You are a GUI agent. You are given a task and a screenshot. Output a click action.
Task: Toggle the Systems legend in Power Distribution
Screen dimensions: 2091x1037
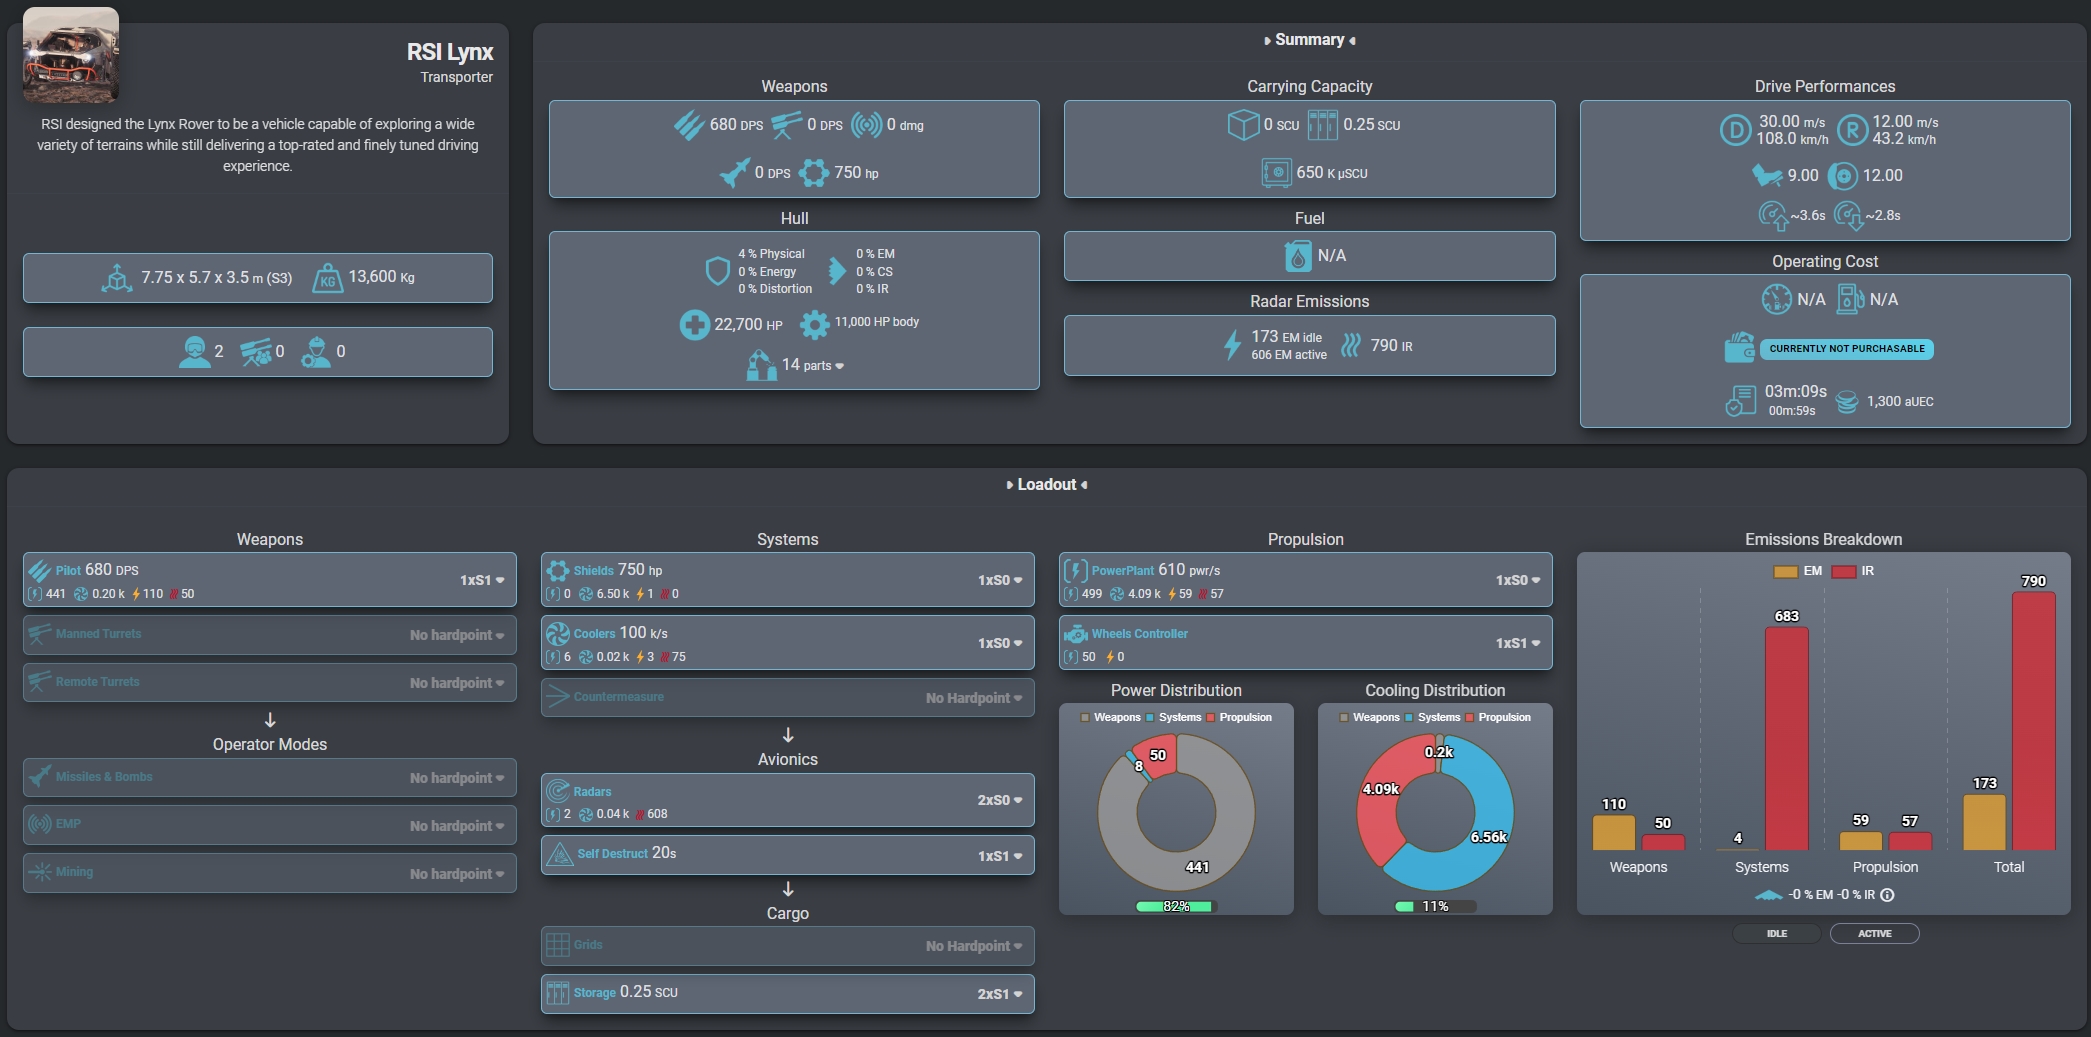[x=1174, y=717]
